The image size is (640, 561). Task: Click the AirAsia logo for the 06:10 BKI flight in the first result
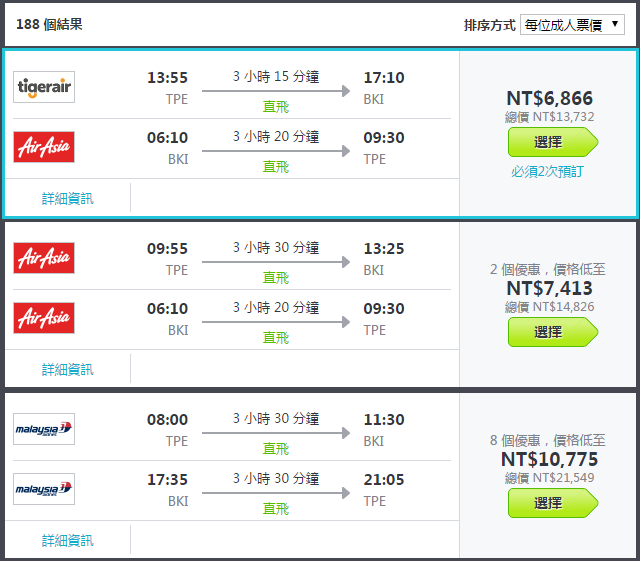(x=44, y=147)
